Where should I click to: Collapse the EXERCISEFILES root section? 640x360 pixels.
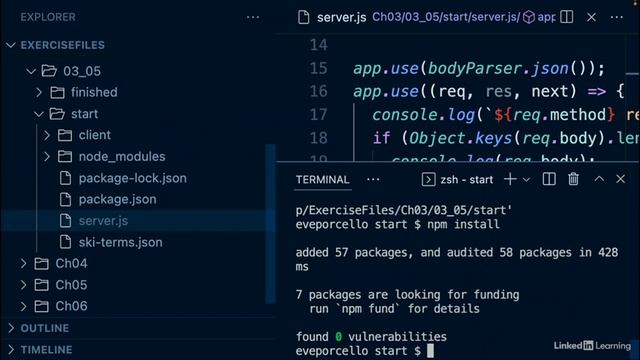point(11,45)
